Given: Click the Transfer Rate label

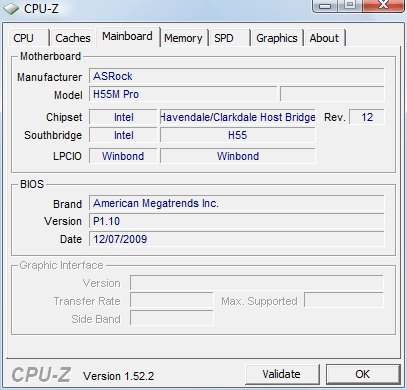Looking at the screenshot, I should pyautogui.click(x=87, y=301).
